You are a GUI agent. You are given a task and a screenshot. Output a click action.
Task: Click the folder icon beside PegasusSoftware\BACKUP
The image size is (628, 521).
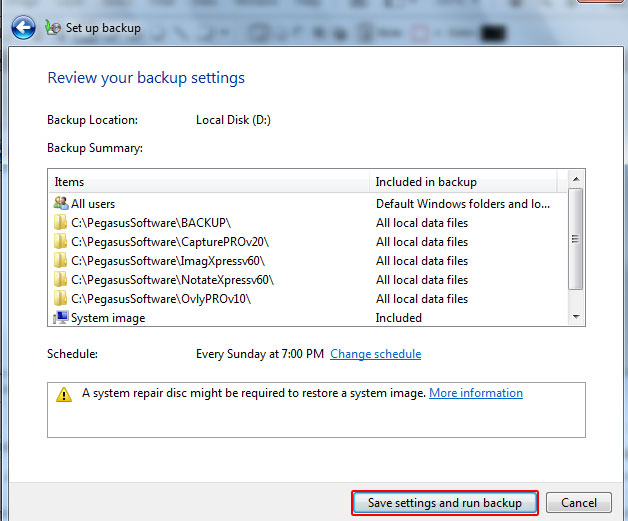pos(60,223)
